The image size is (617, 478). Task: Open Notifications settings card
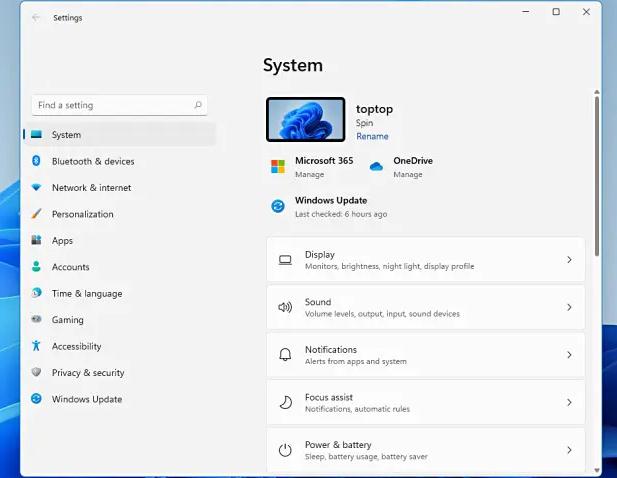426,355
